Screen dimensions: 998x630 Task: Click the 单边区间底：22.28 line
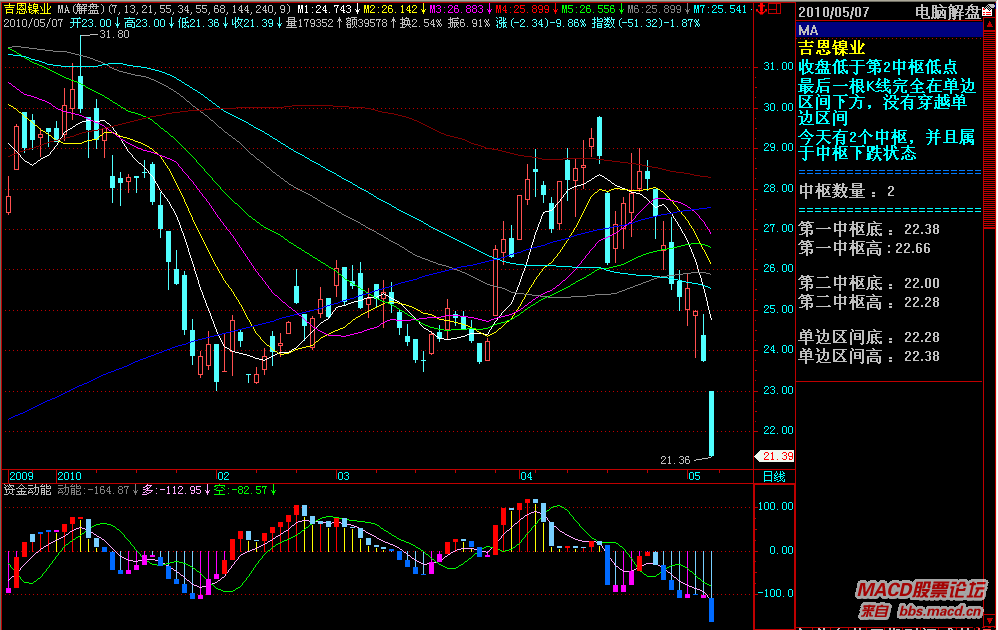click(869, 337)
